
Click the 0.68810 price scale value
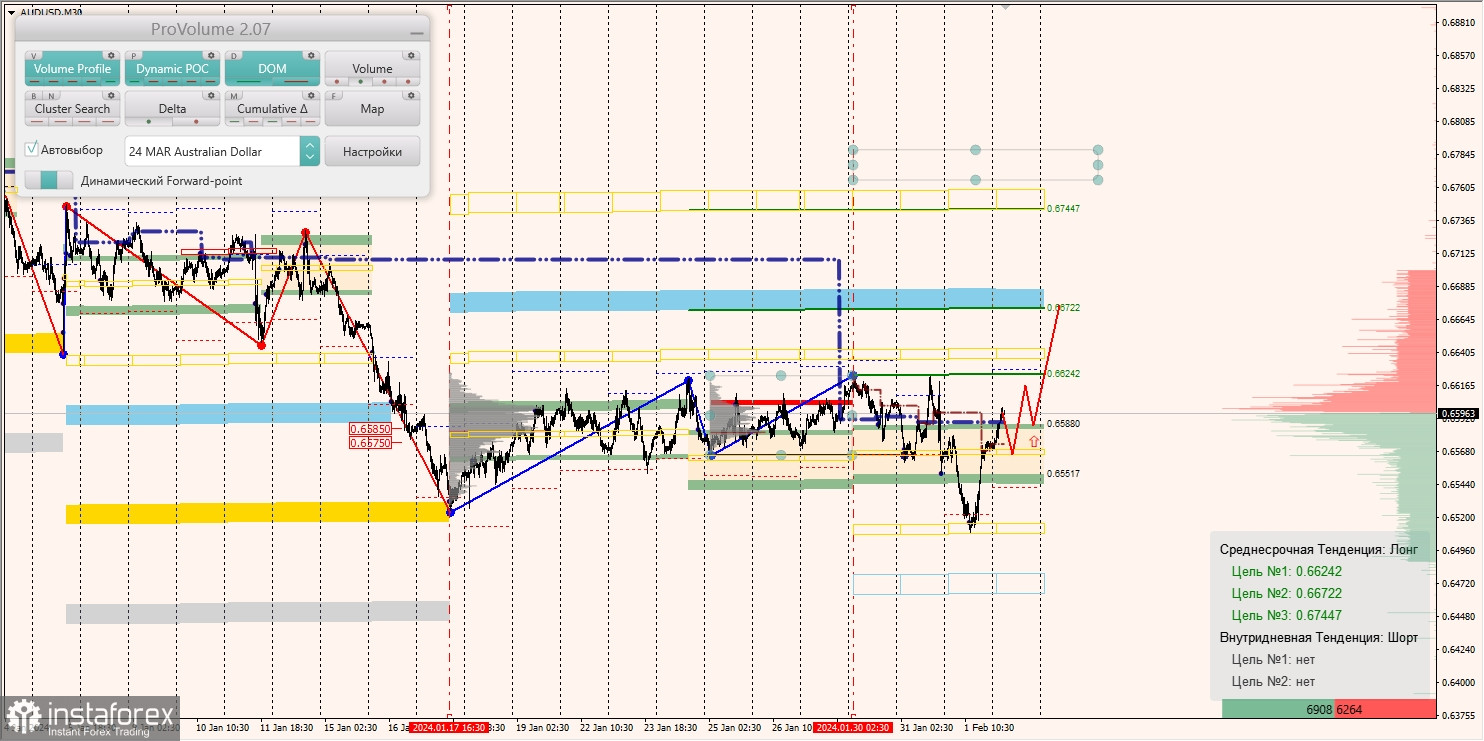1459,23
